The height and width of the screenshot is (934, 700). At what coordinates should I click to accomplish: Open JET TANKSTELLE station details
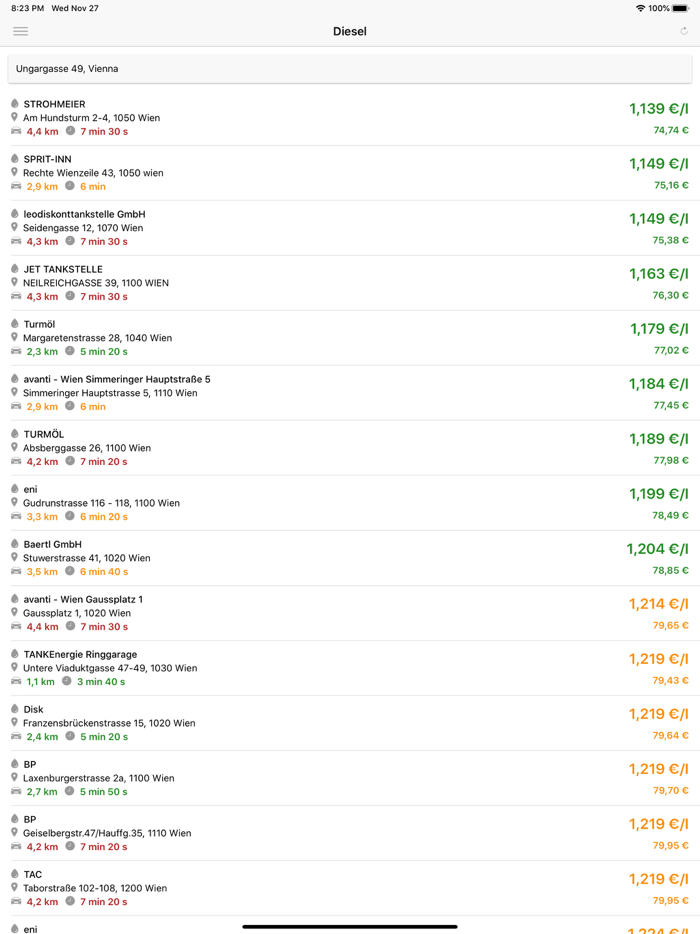(x=300, y=282)
